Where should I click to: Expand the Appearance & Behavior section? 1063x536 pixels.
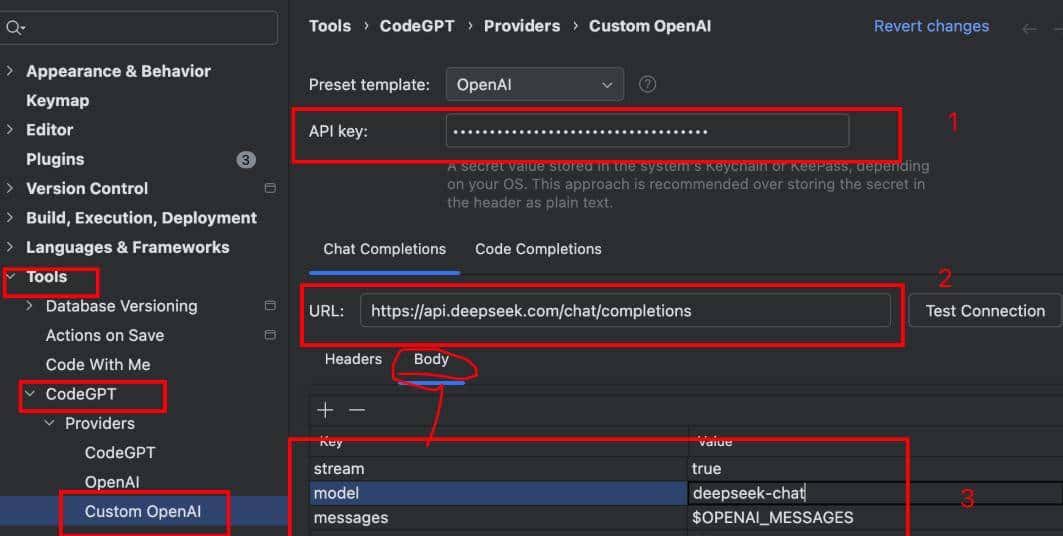click(10, 71)
